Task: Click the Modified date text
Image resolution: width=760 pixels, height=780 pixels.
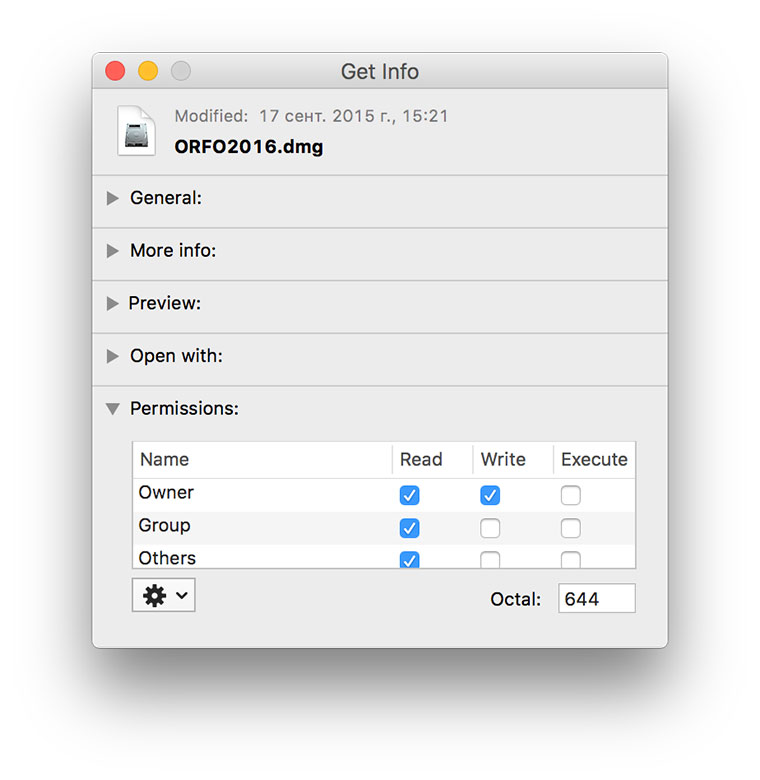Action: [311, 116]
